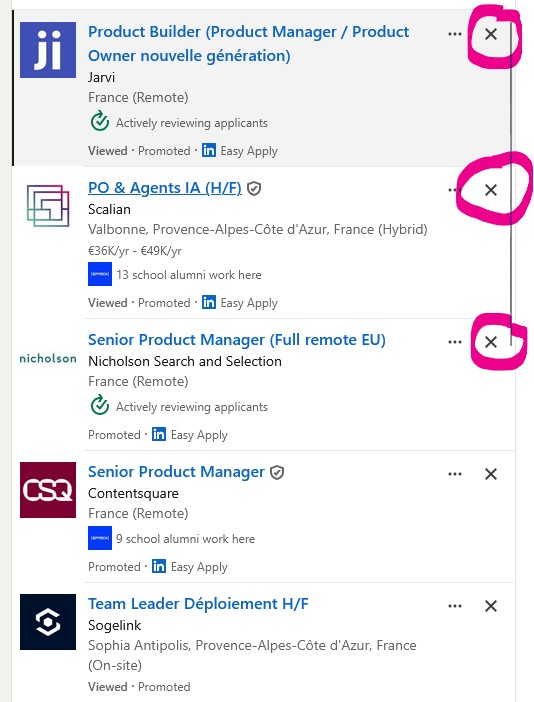The height and width of the screenshot is (702, 534).
Task: Click the CSQ Contentsquare logo
Action: point(48,490)
